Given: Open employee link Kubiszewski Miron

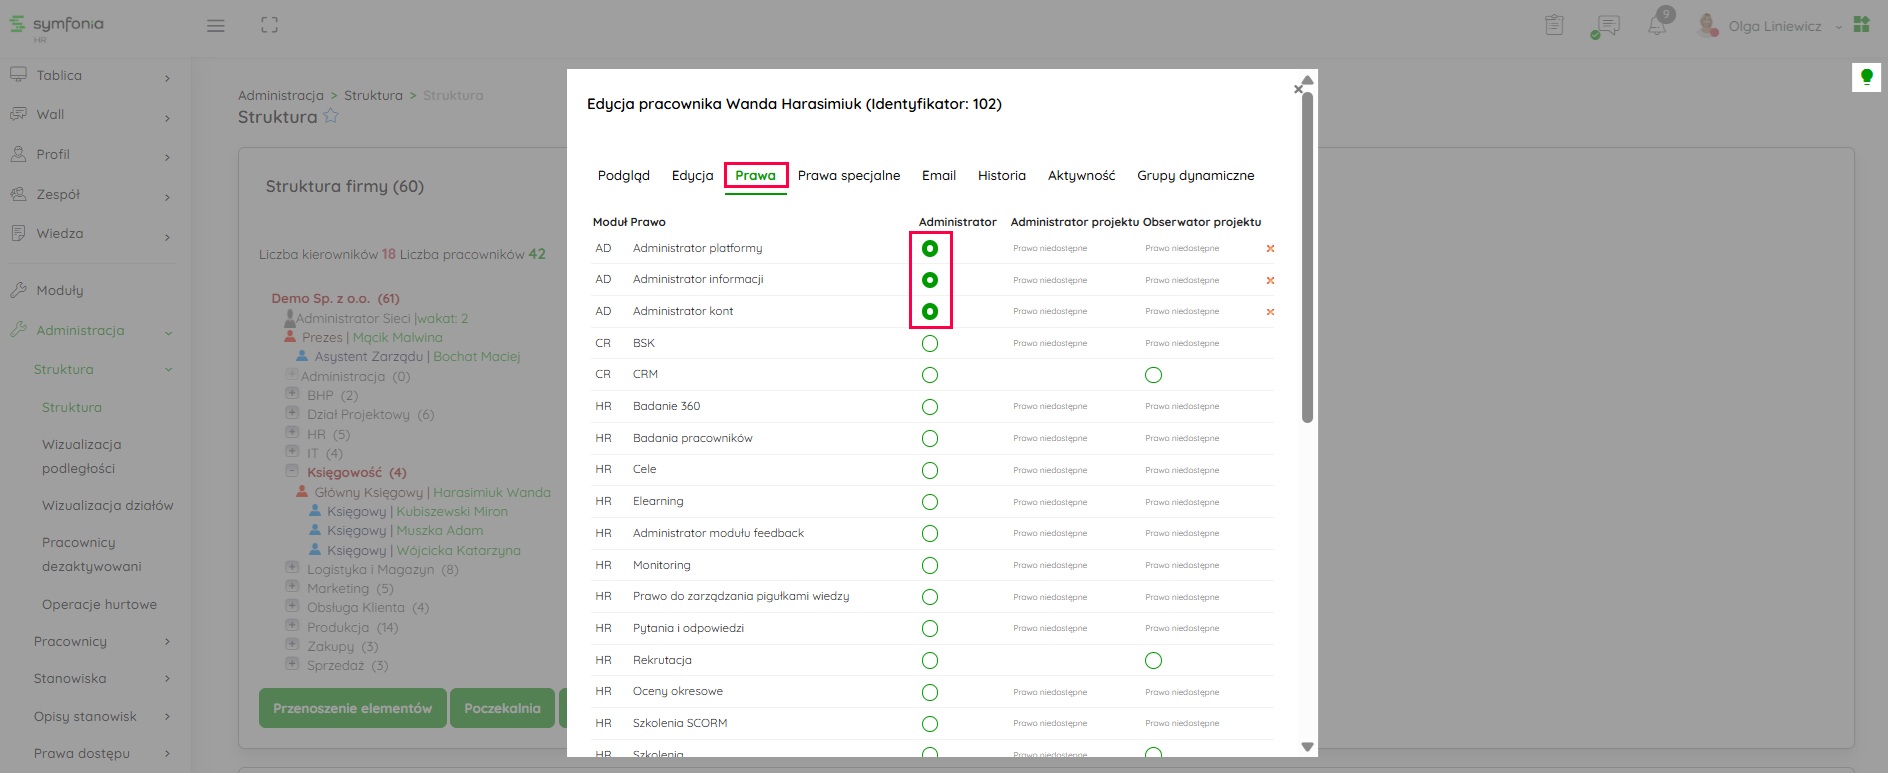Looking at the screenshot, I should [x=452, y=512].
